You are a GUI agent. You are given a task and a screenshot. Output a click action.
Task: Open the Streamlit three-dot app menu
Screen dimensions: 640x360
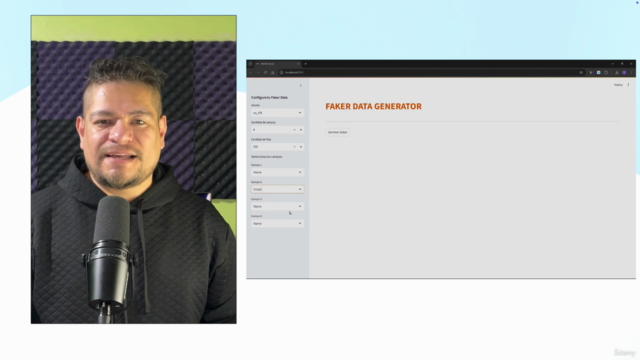628,85
